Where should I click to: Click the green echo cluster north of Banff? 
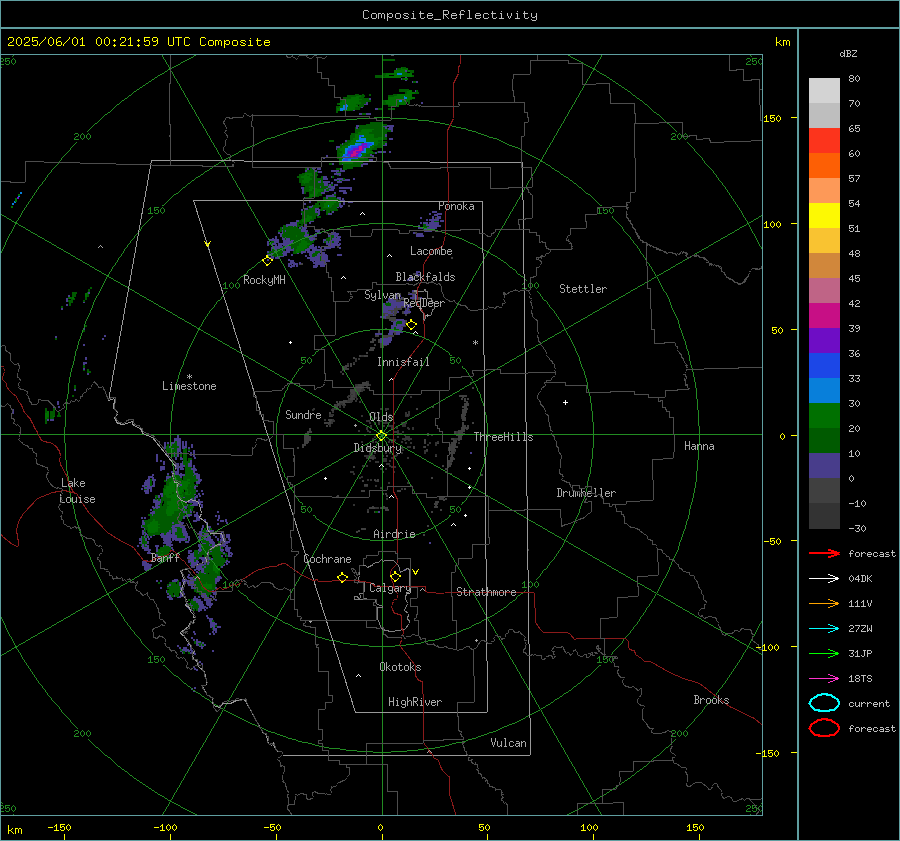172,502
